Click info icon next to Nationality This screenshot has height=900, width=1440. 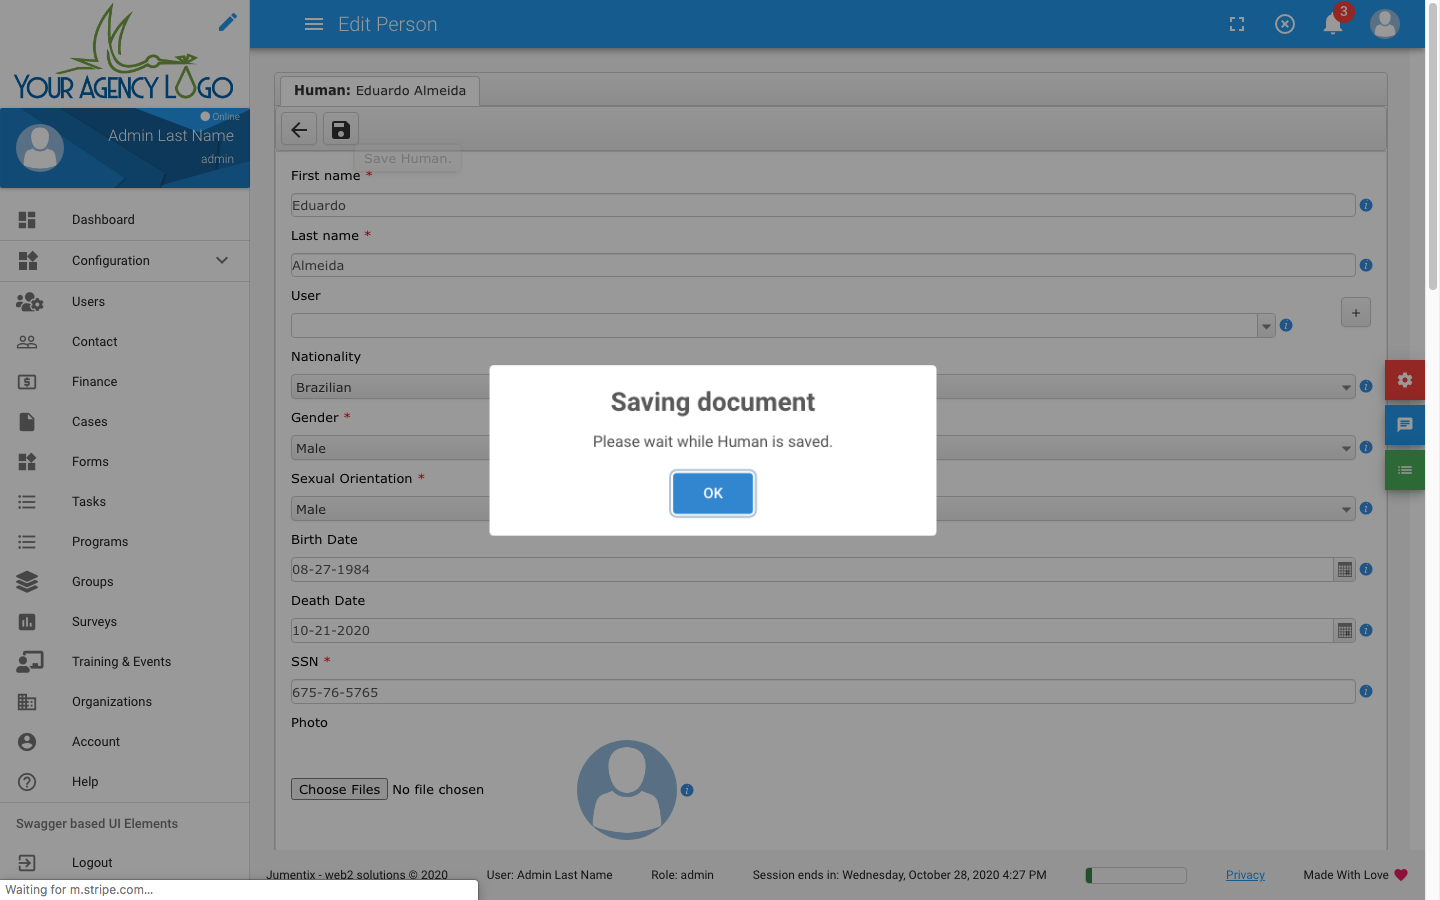[1366, 386]
